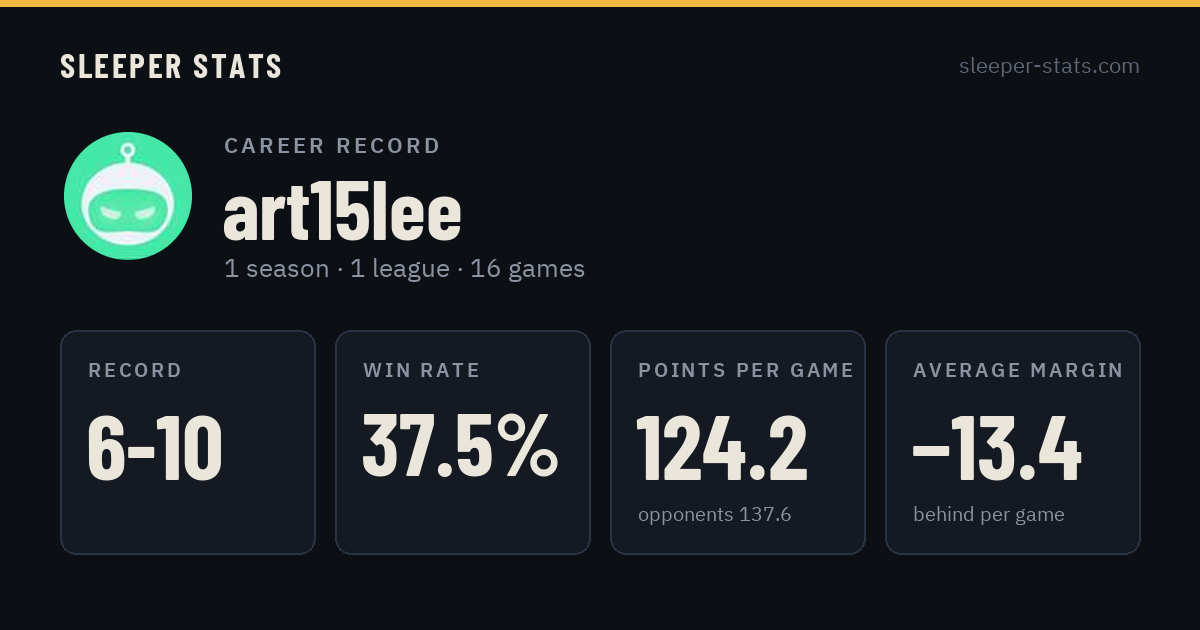Click the POINTS PER GAME label text
This screenshot has width=1200, height=630.
746,371
